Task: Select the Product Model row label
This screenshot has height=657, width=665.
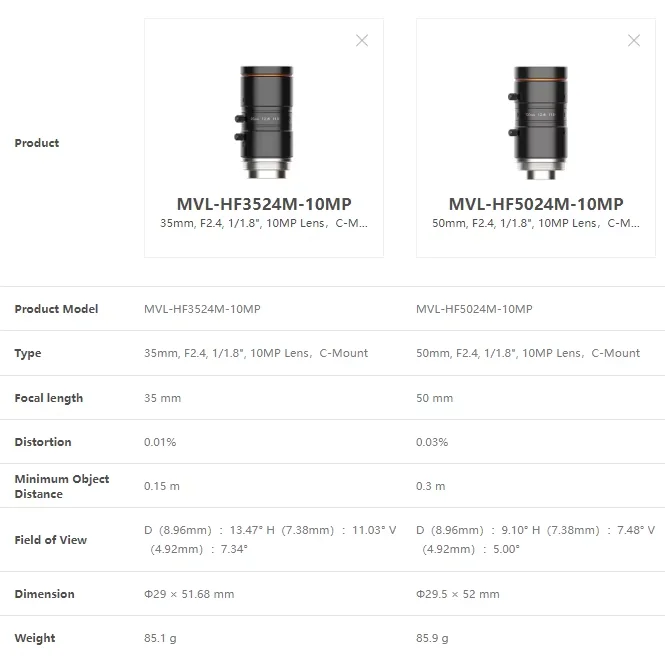Action: pyautogui.click(x=56, y=309)
